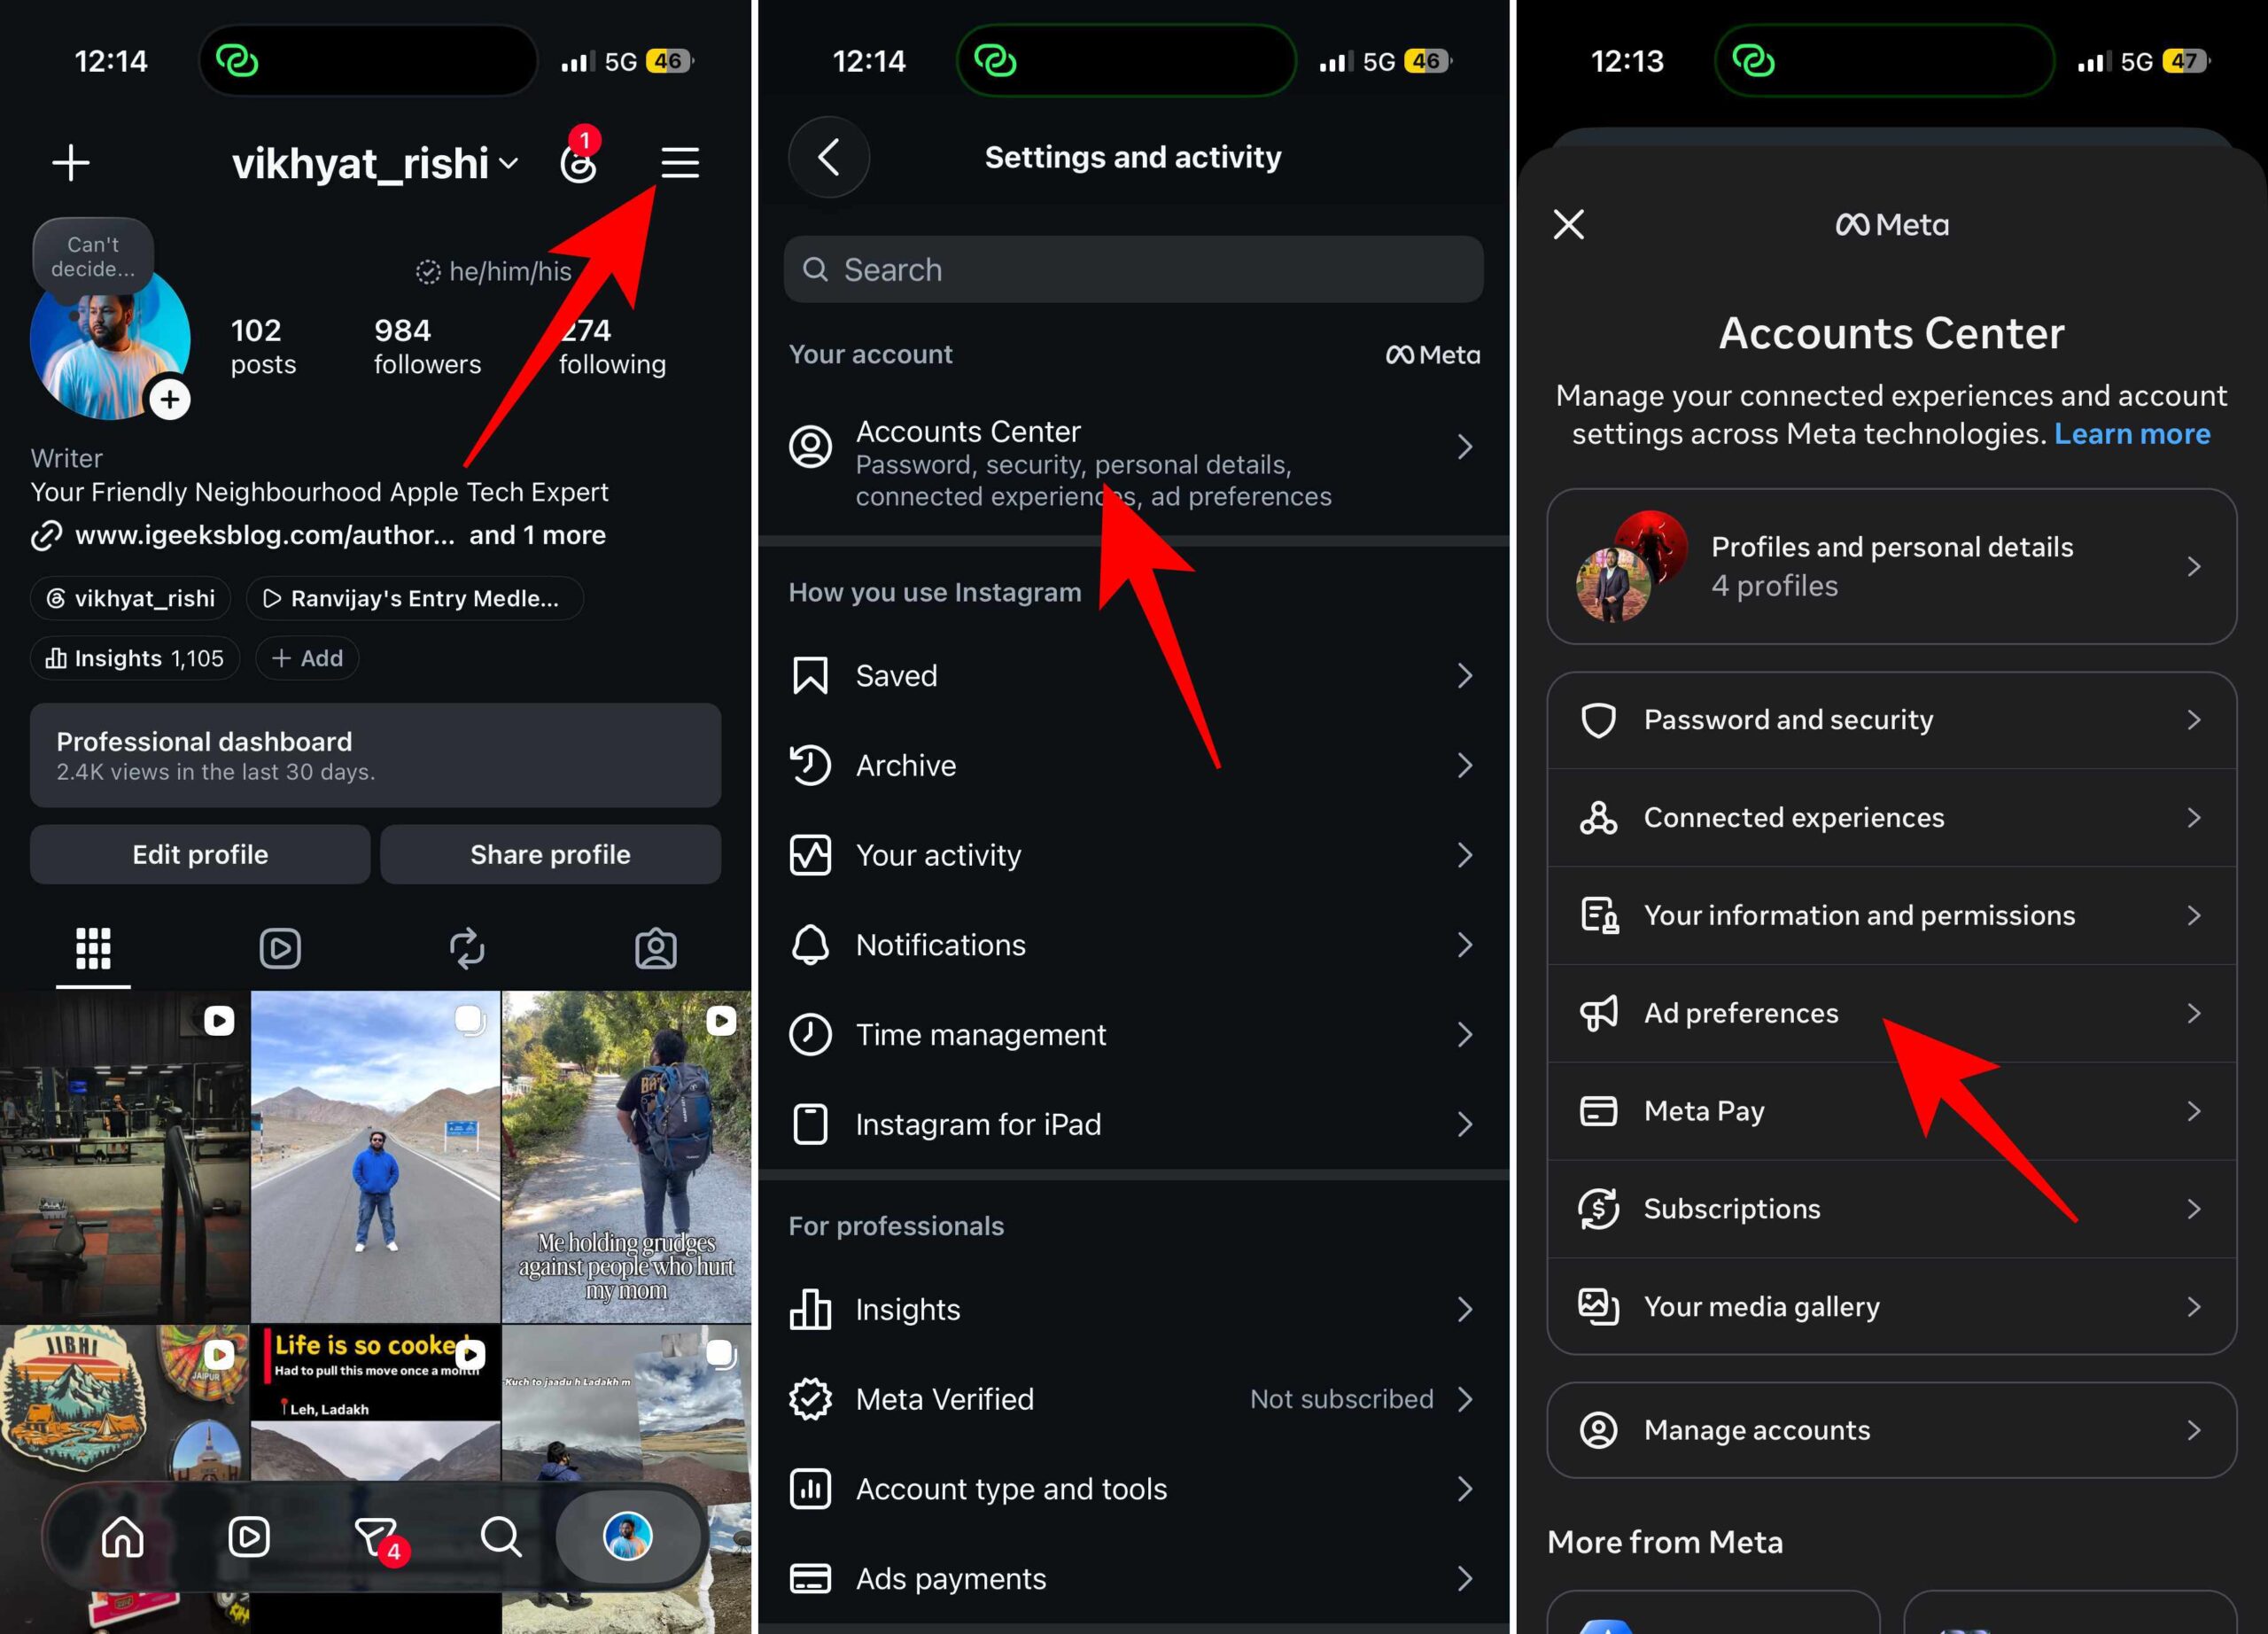This screenshot has width=2268, height=1634.
Task: Tap the Subscriptions icon
Action: (1598, 1209)
